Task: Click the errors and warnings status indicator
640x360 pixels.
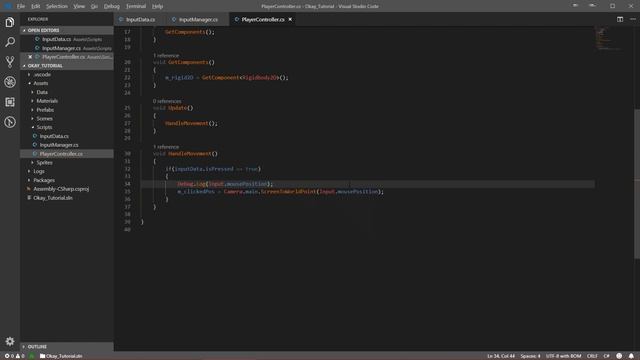Action: [14, 356]
